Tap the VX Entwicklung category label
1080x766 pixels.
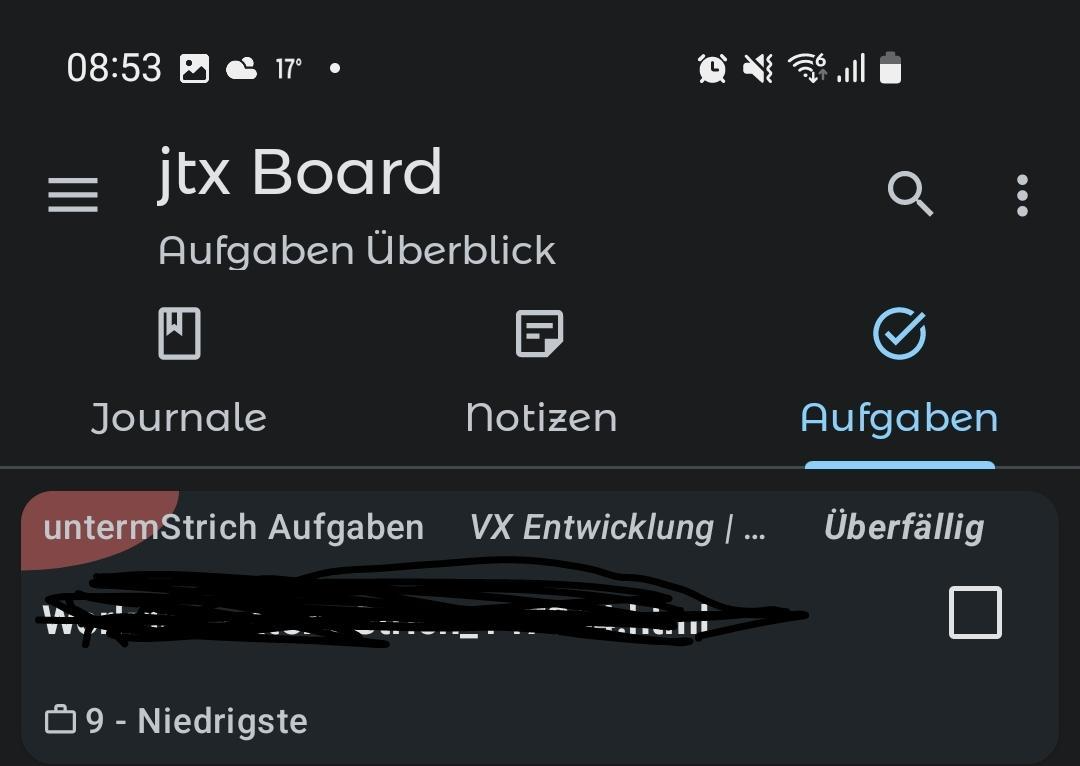(618, 528)
